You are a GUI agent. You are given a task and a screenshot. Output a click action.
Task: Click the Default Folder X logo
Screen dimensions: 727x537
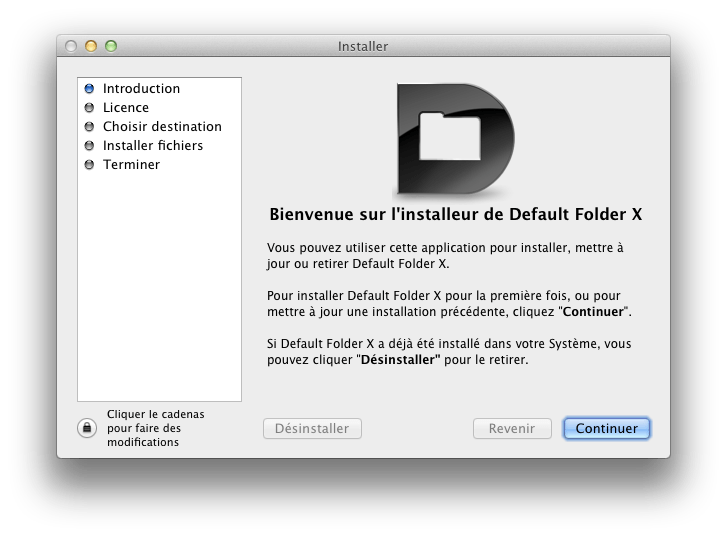coord(455,139)
